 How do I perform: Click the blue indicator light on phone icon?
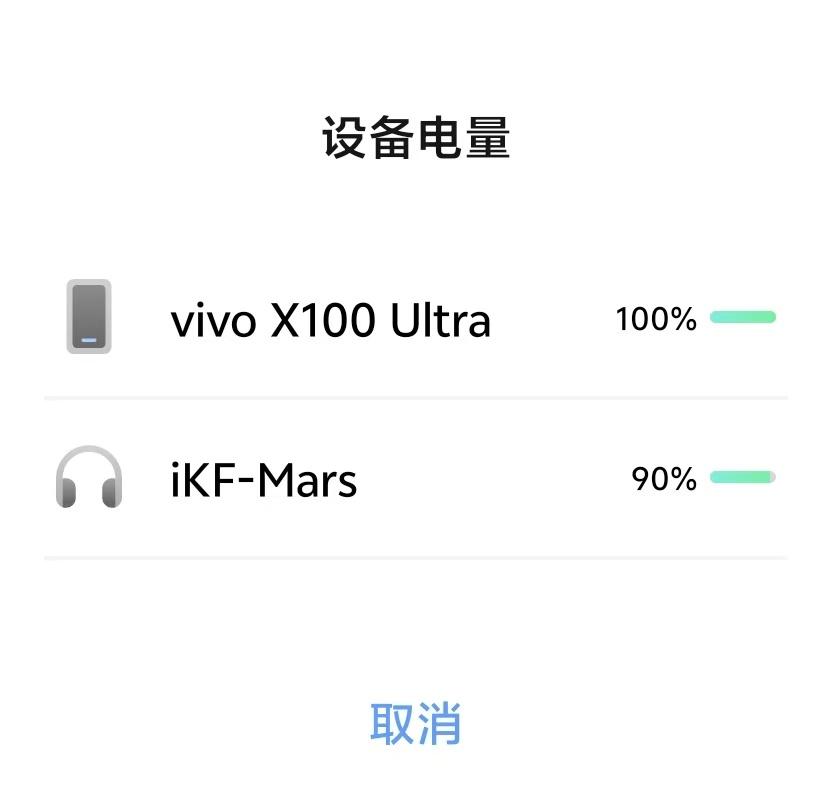point(89,340)
